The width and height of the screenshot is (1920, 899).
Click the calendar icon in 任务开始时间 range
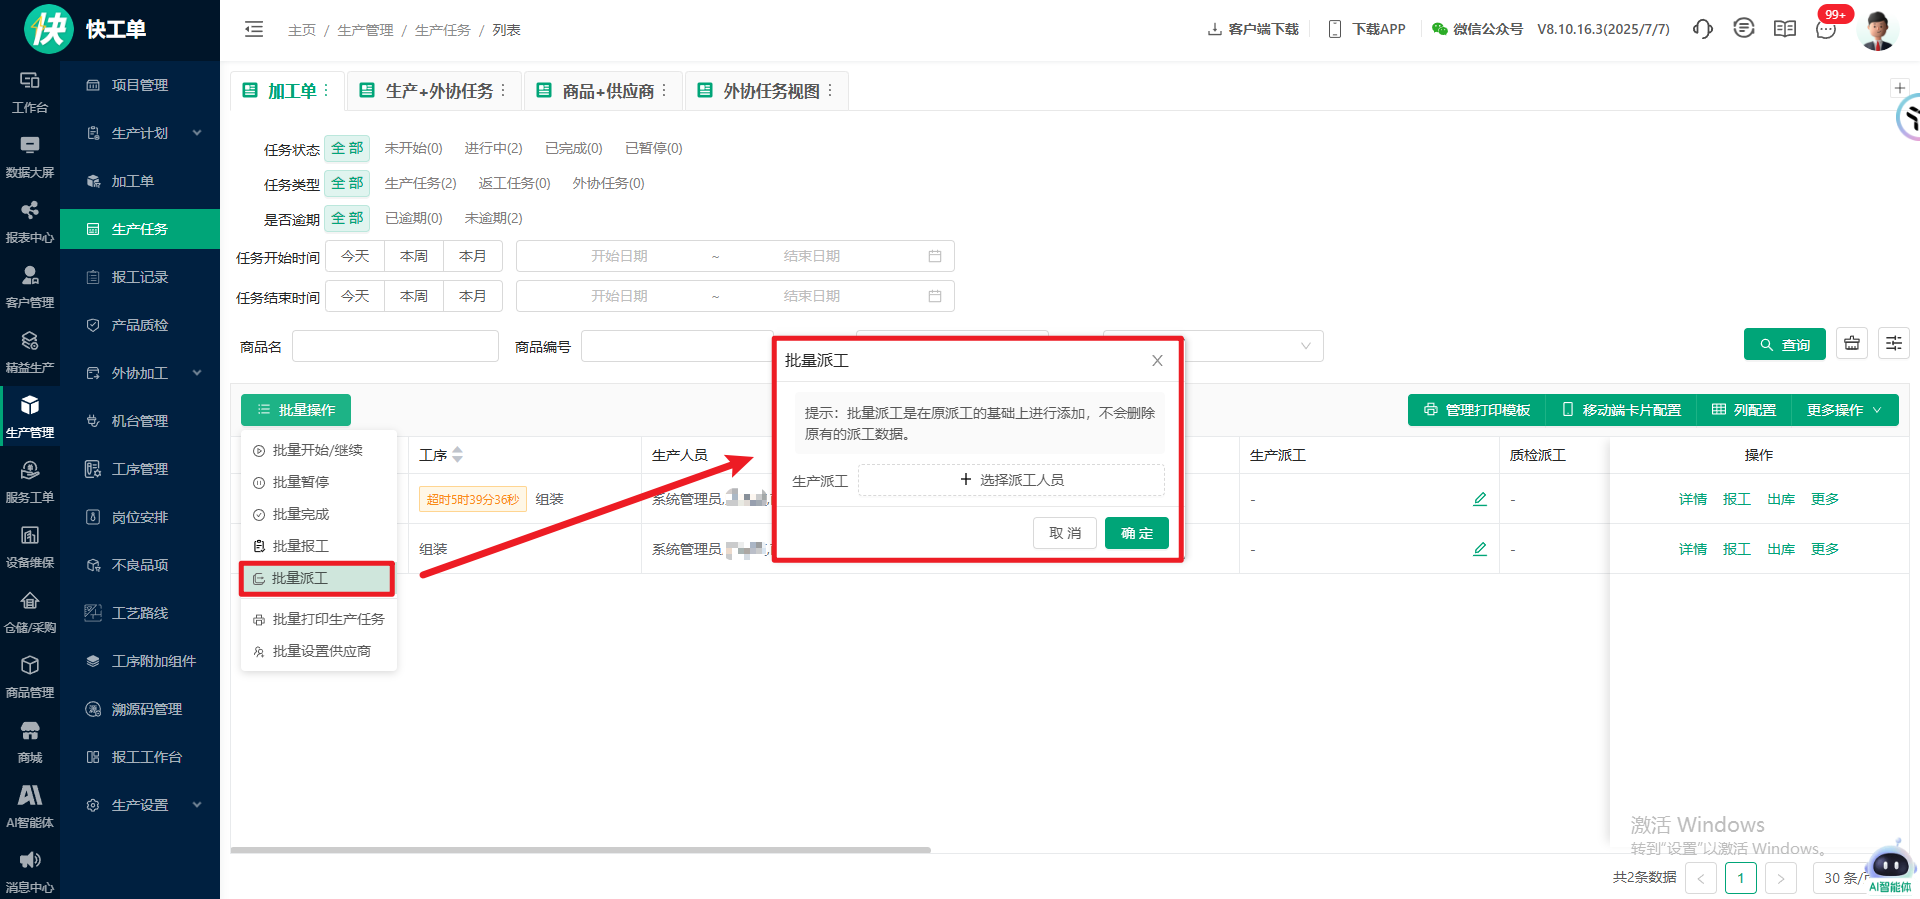934,256
